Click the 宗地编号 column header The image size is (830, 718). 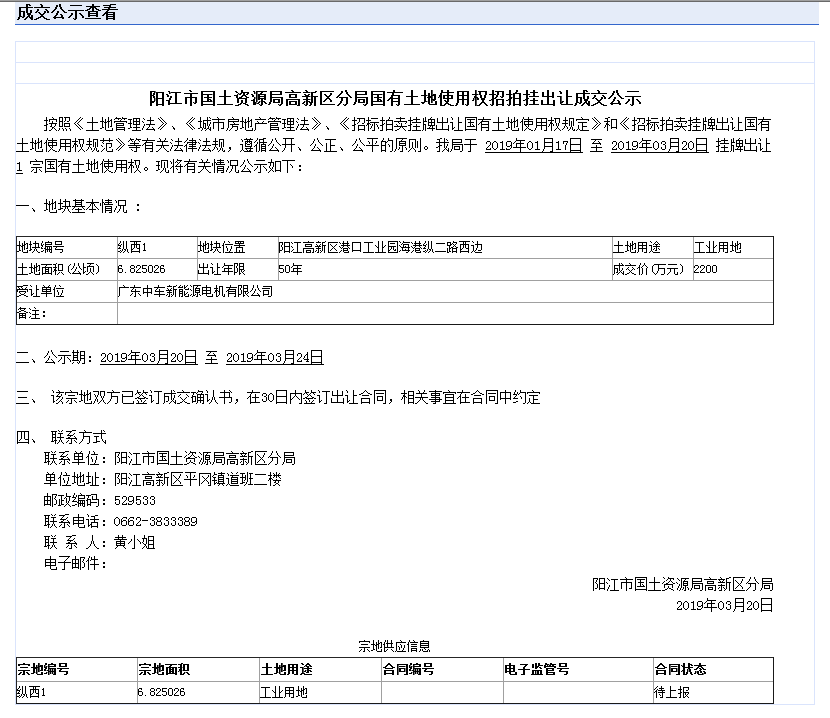tap(76, 669)
